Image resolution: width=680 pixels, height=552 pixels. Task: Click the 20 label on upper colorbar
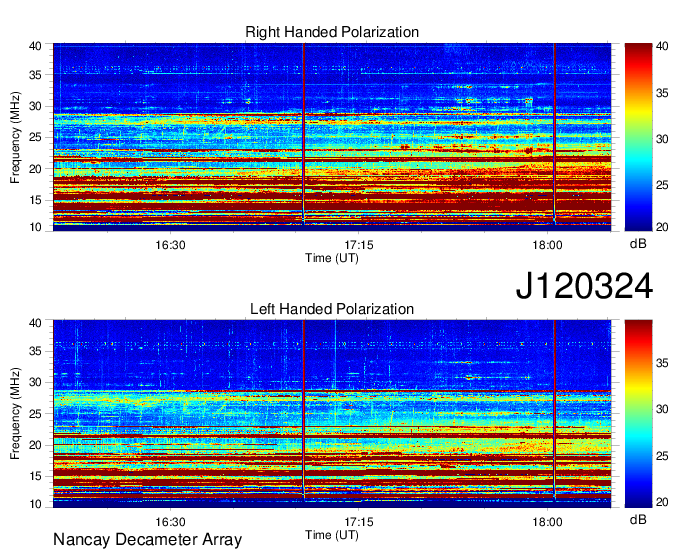pyautogui.click(x=662, y=227)
